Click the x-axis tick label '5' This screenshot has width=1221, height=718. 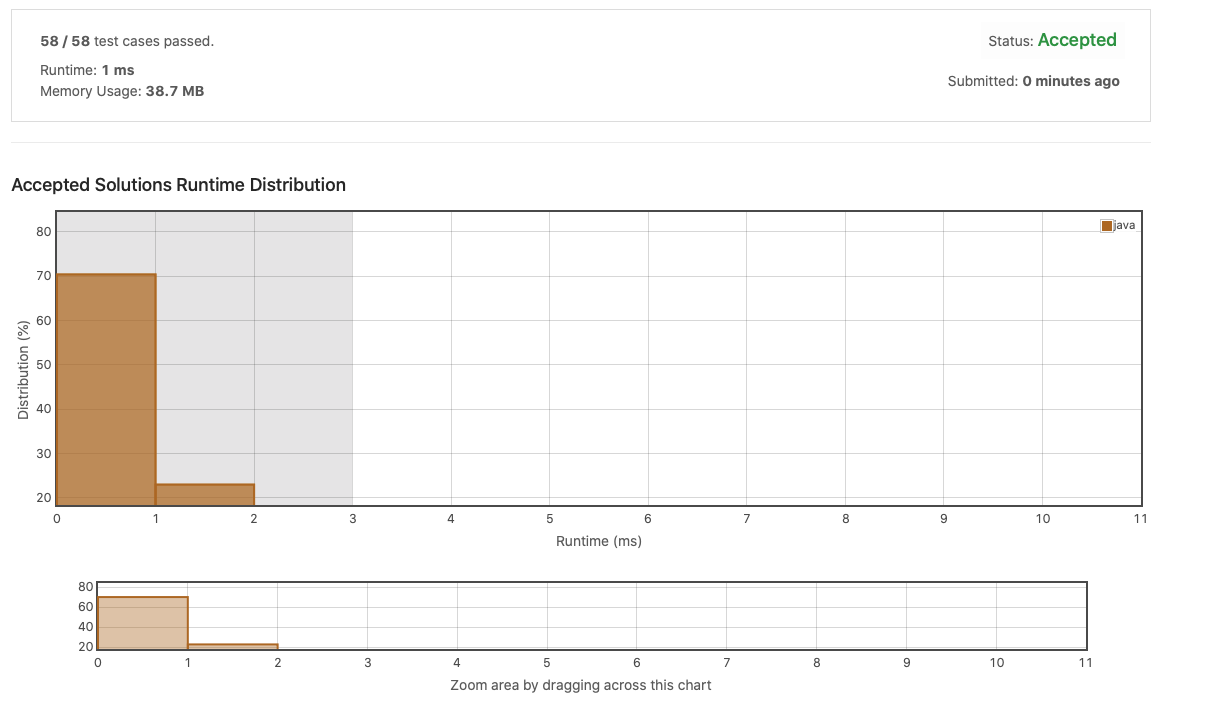pyautogui.click(x=548, y=519)
